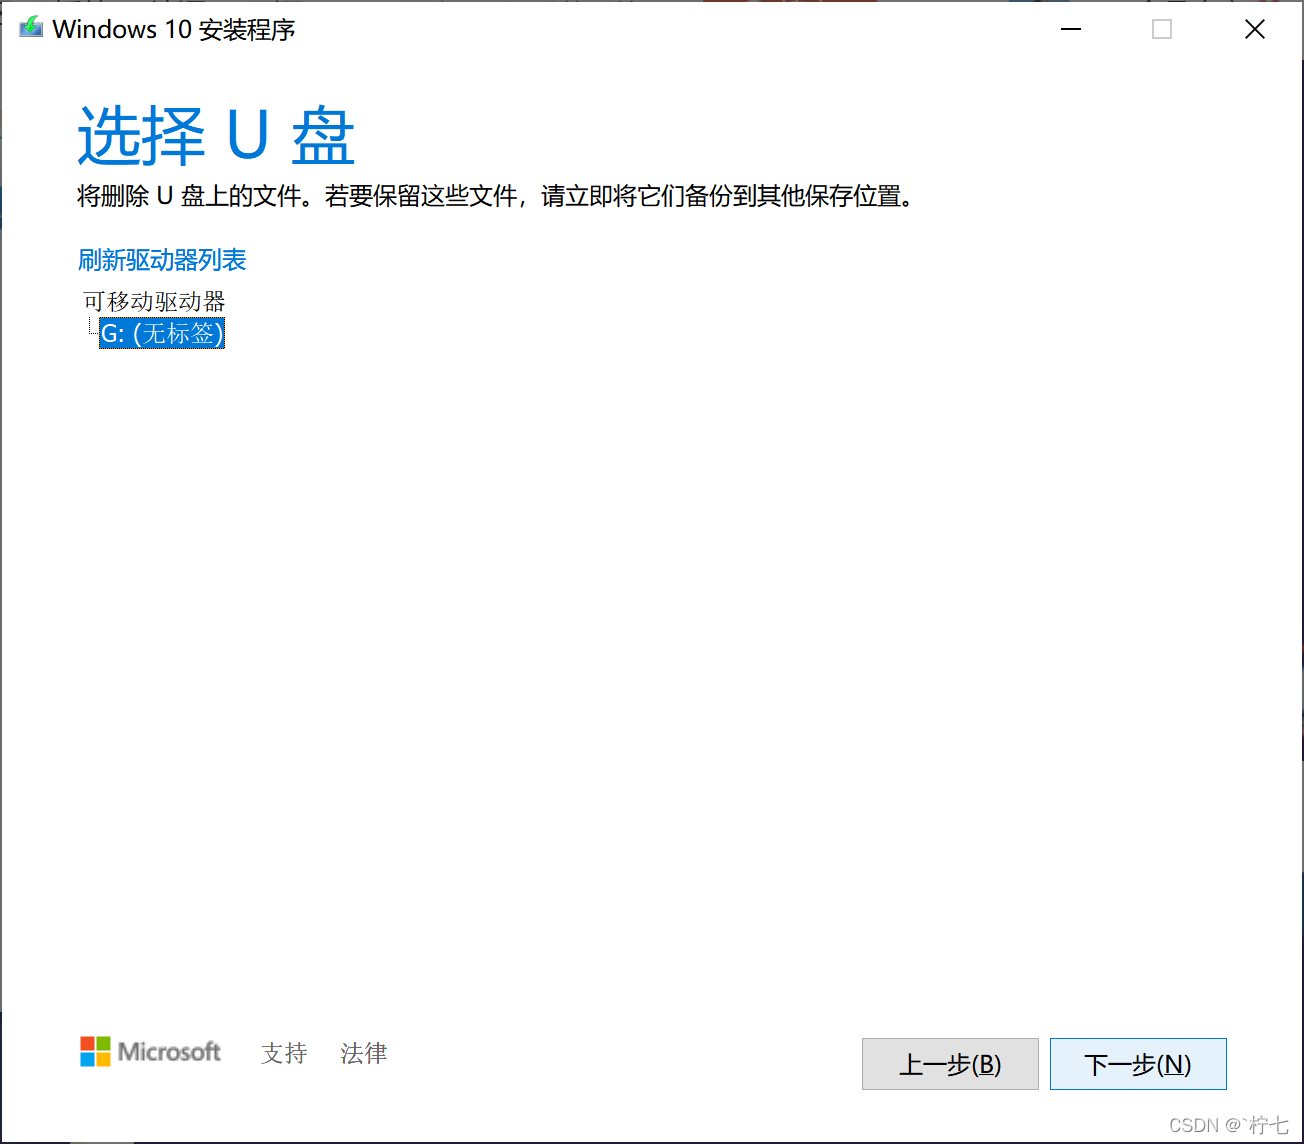This screenshot has width=1304, height=1144.
Task: Click the Microsoft logo
Action: pos(151,1052)
